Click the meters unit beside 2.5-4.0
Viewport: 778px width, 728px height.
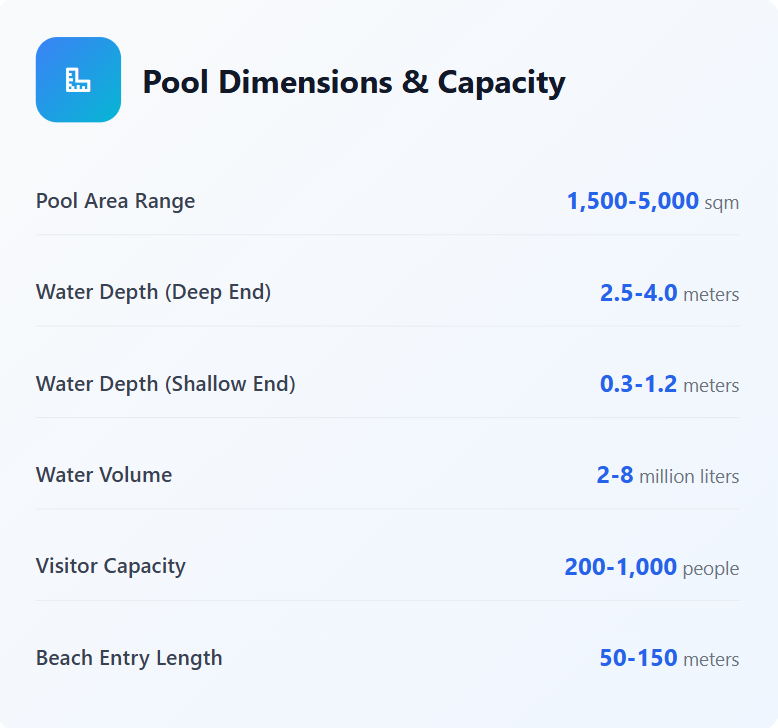tap(711, 295)
